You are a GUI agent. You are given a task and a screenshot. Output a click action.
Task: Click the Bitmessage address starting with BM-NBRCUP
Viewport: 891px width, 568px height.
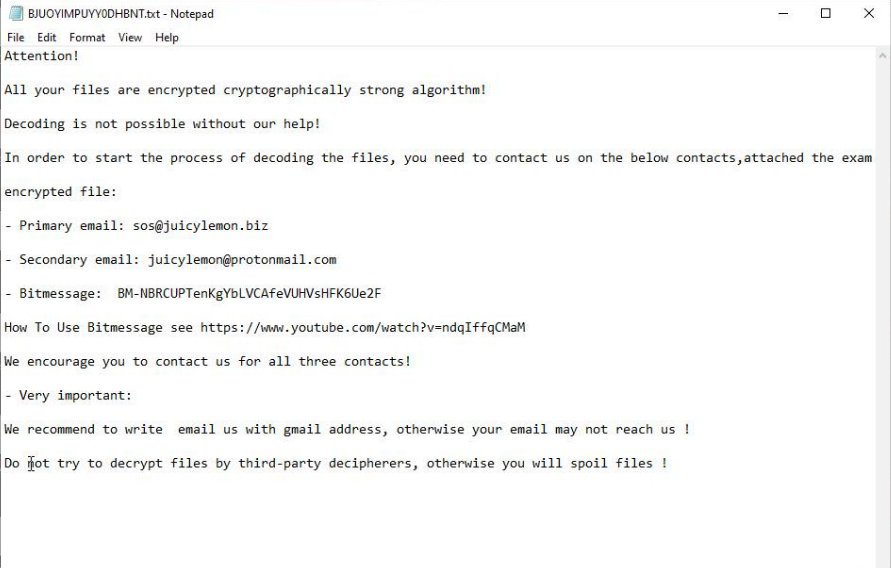coord(249,294)
